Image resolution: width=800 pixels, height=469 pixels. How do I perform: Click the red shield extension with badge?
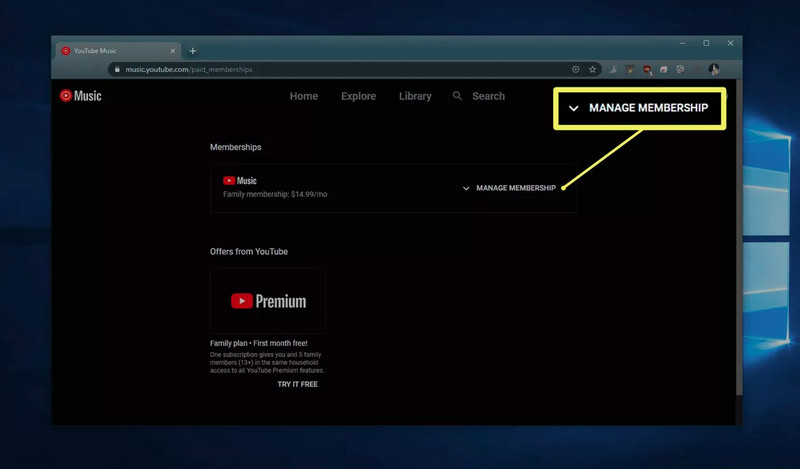[647, 69]
